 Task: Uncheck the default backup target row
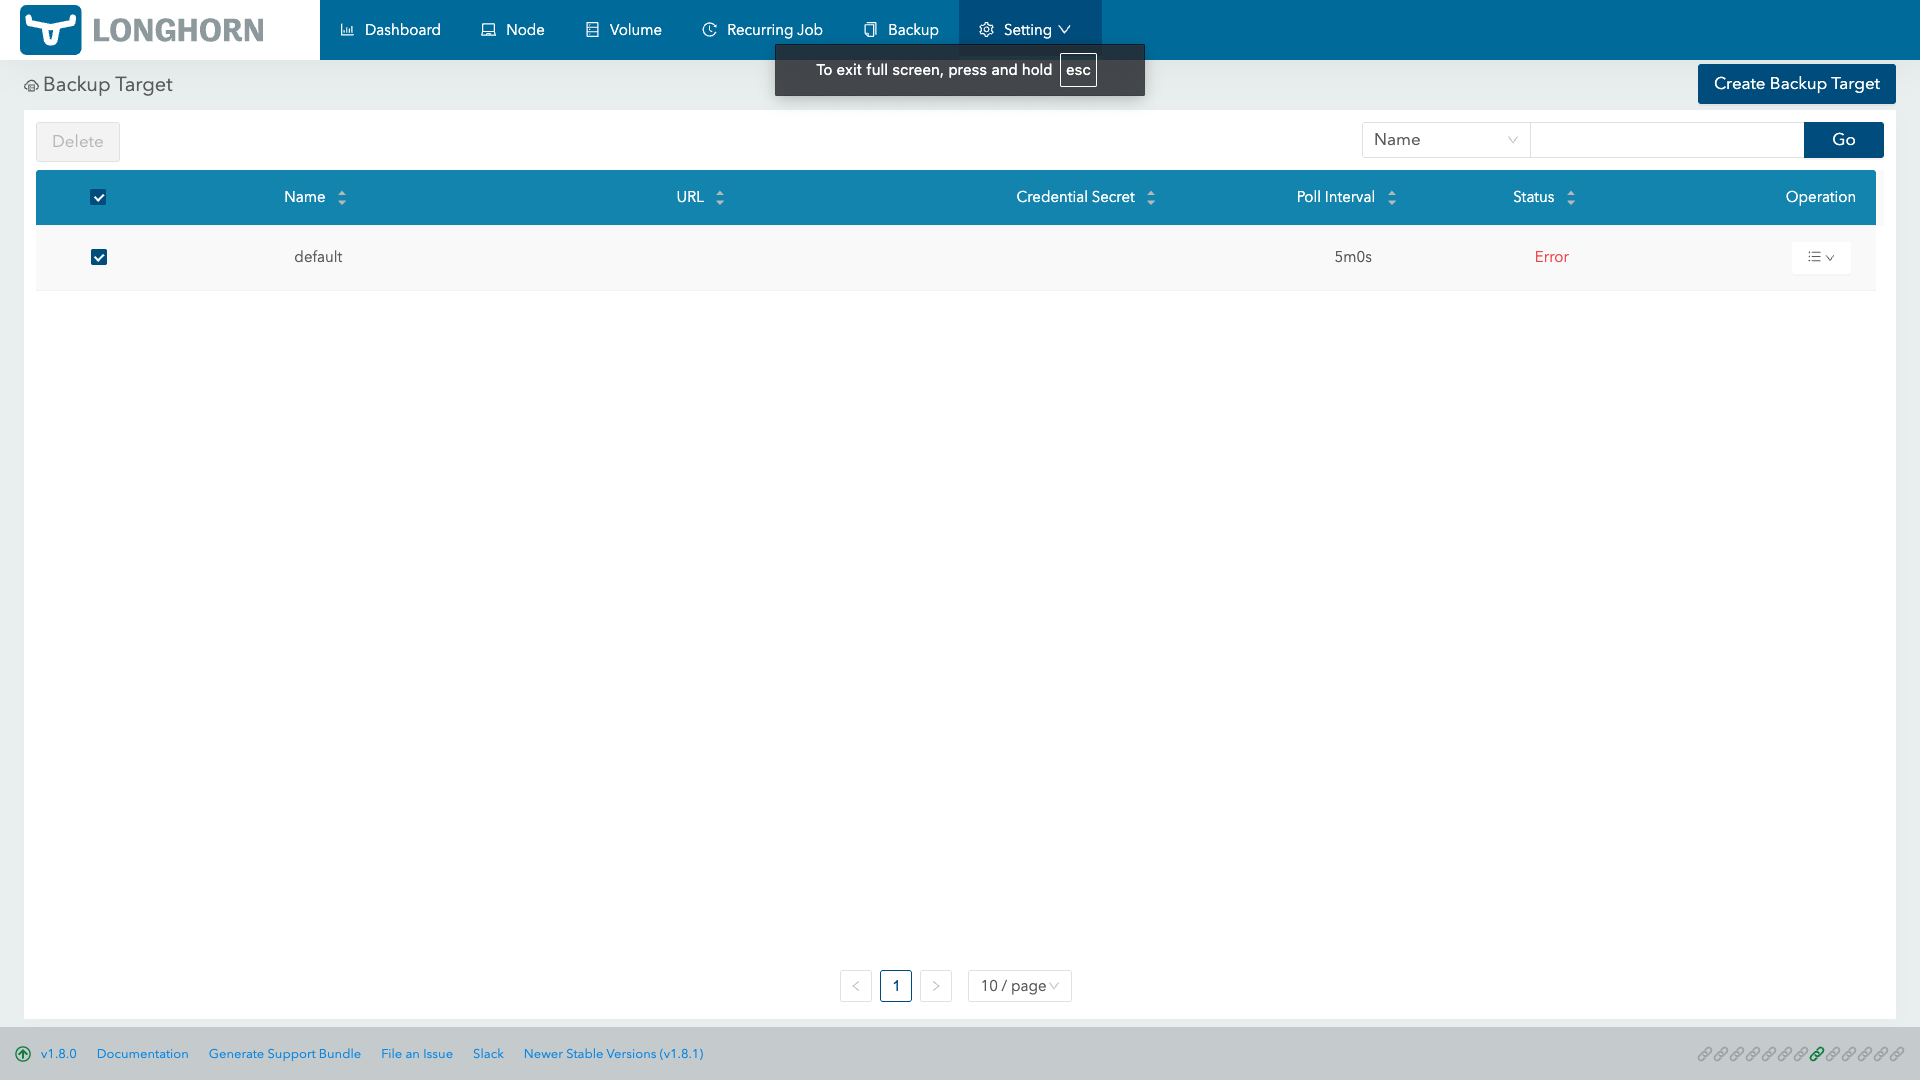(99, 257)
